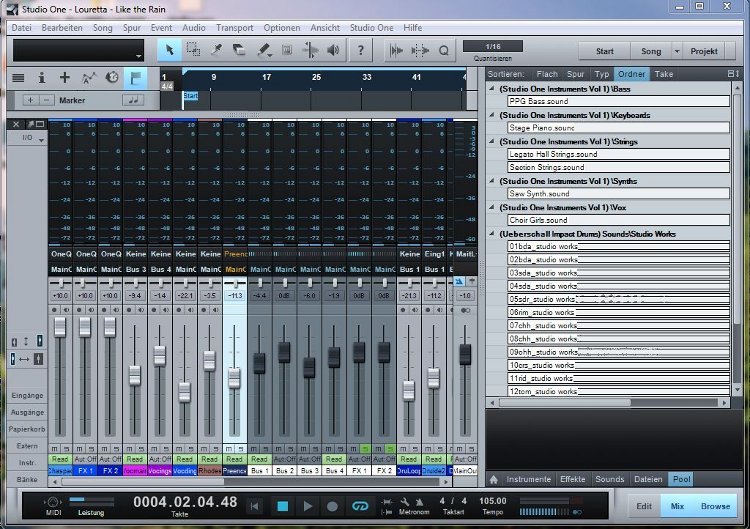The width and height of the screenshot is (750, 529).
Task: Click the Start marker in timeline
Action: (x=190, y=96)
